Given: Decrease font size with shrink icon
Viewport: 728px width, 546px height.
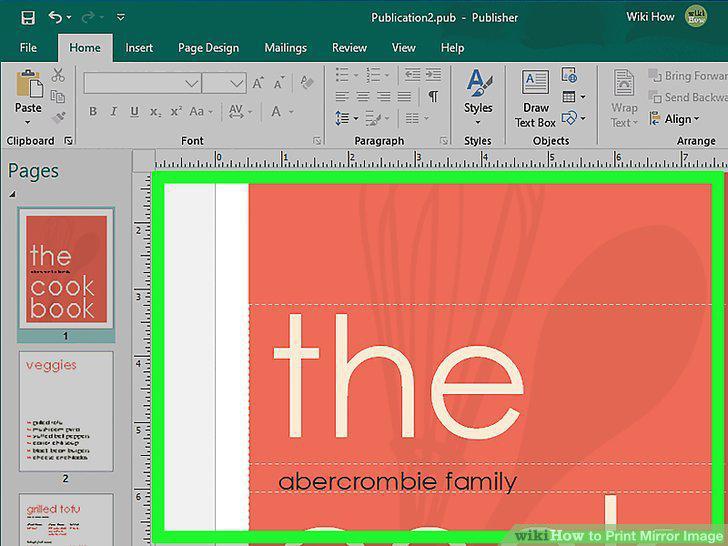Looking at the screenshot, I should coord(279,83).
